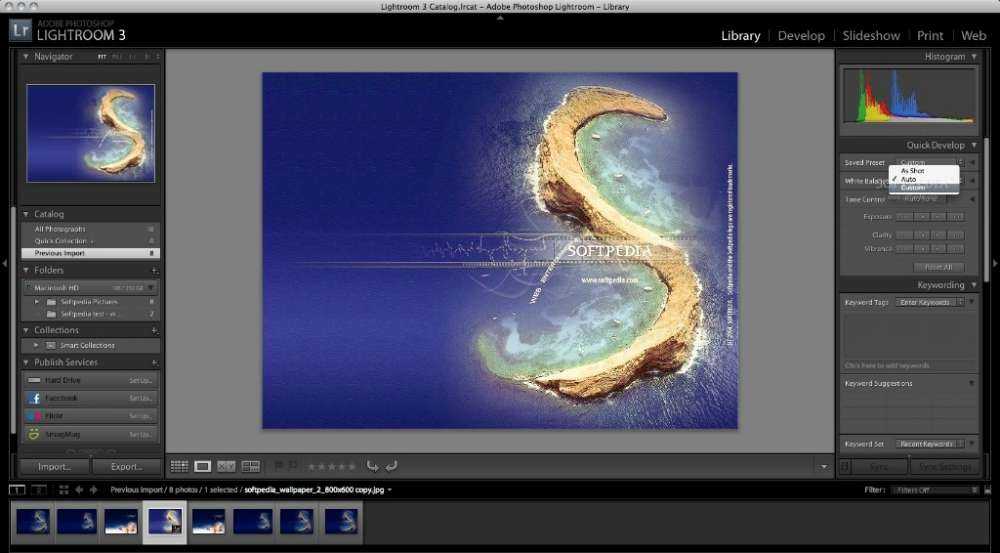1000x553 pixels.
Task: Switch to the Slideshow module
Action: pyautogui.click(x=871, y=36)
